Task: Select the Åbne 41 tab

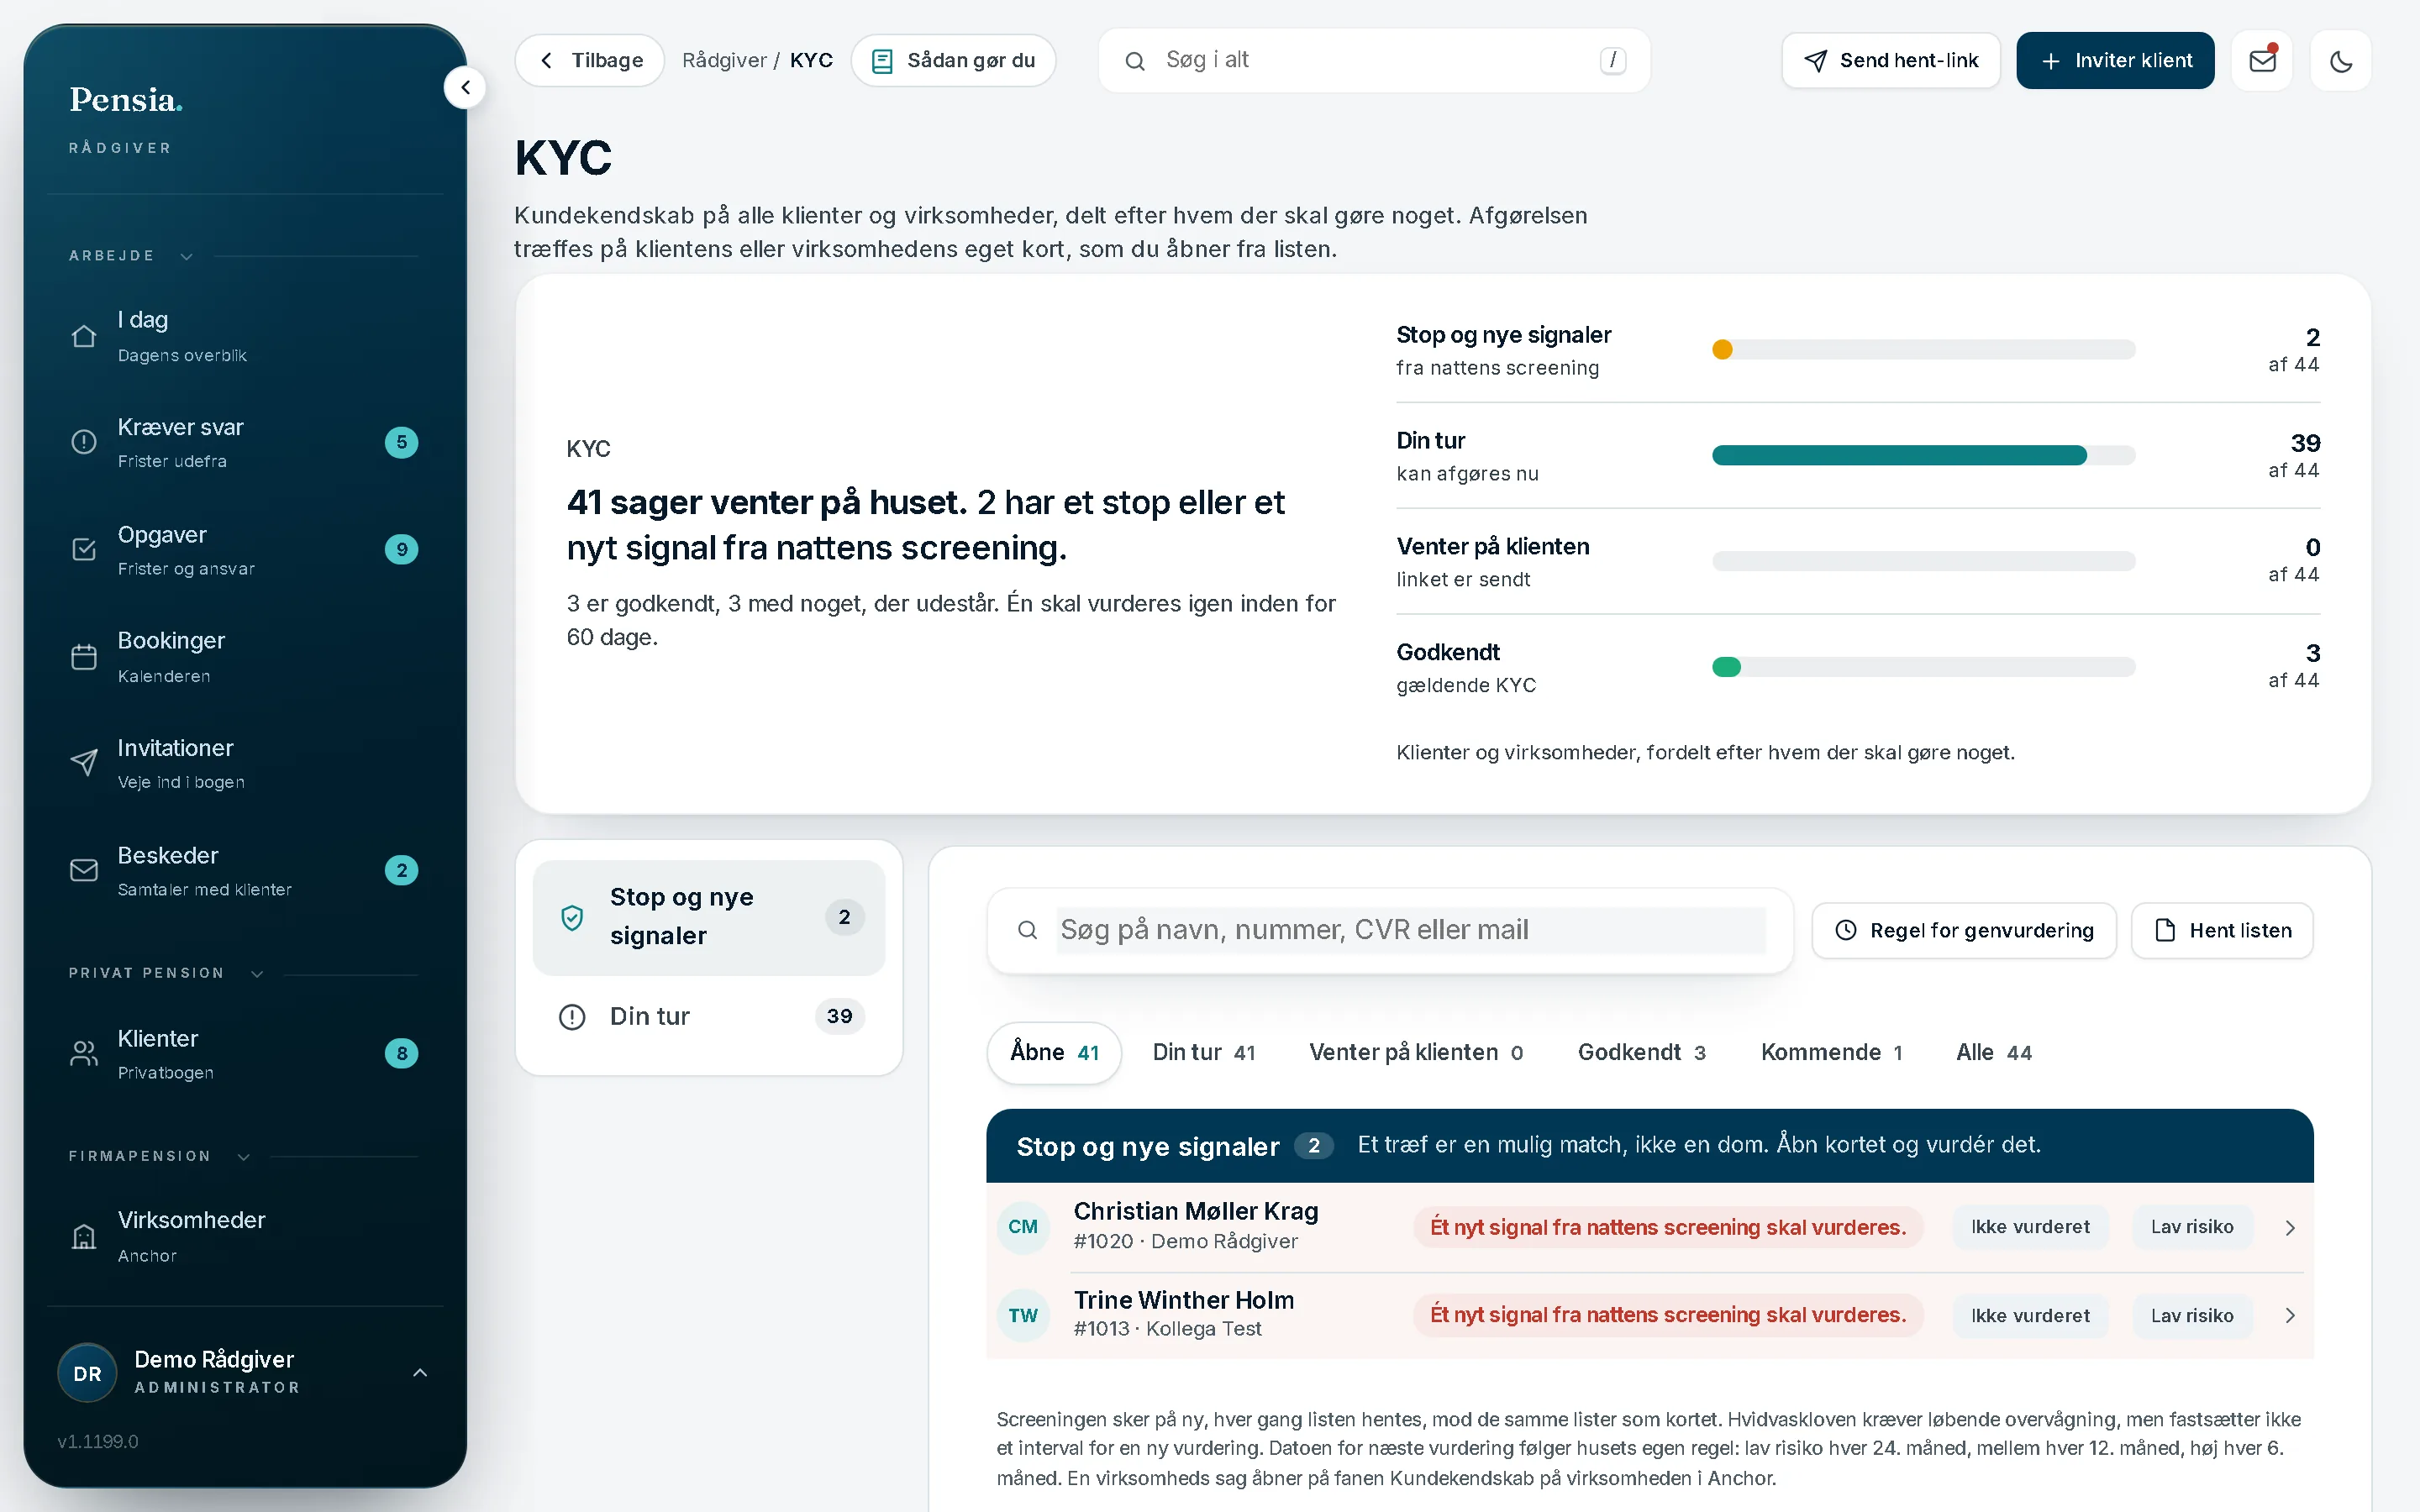Action: (x=1054, y=1052)
